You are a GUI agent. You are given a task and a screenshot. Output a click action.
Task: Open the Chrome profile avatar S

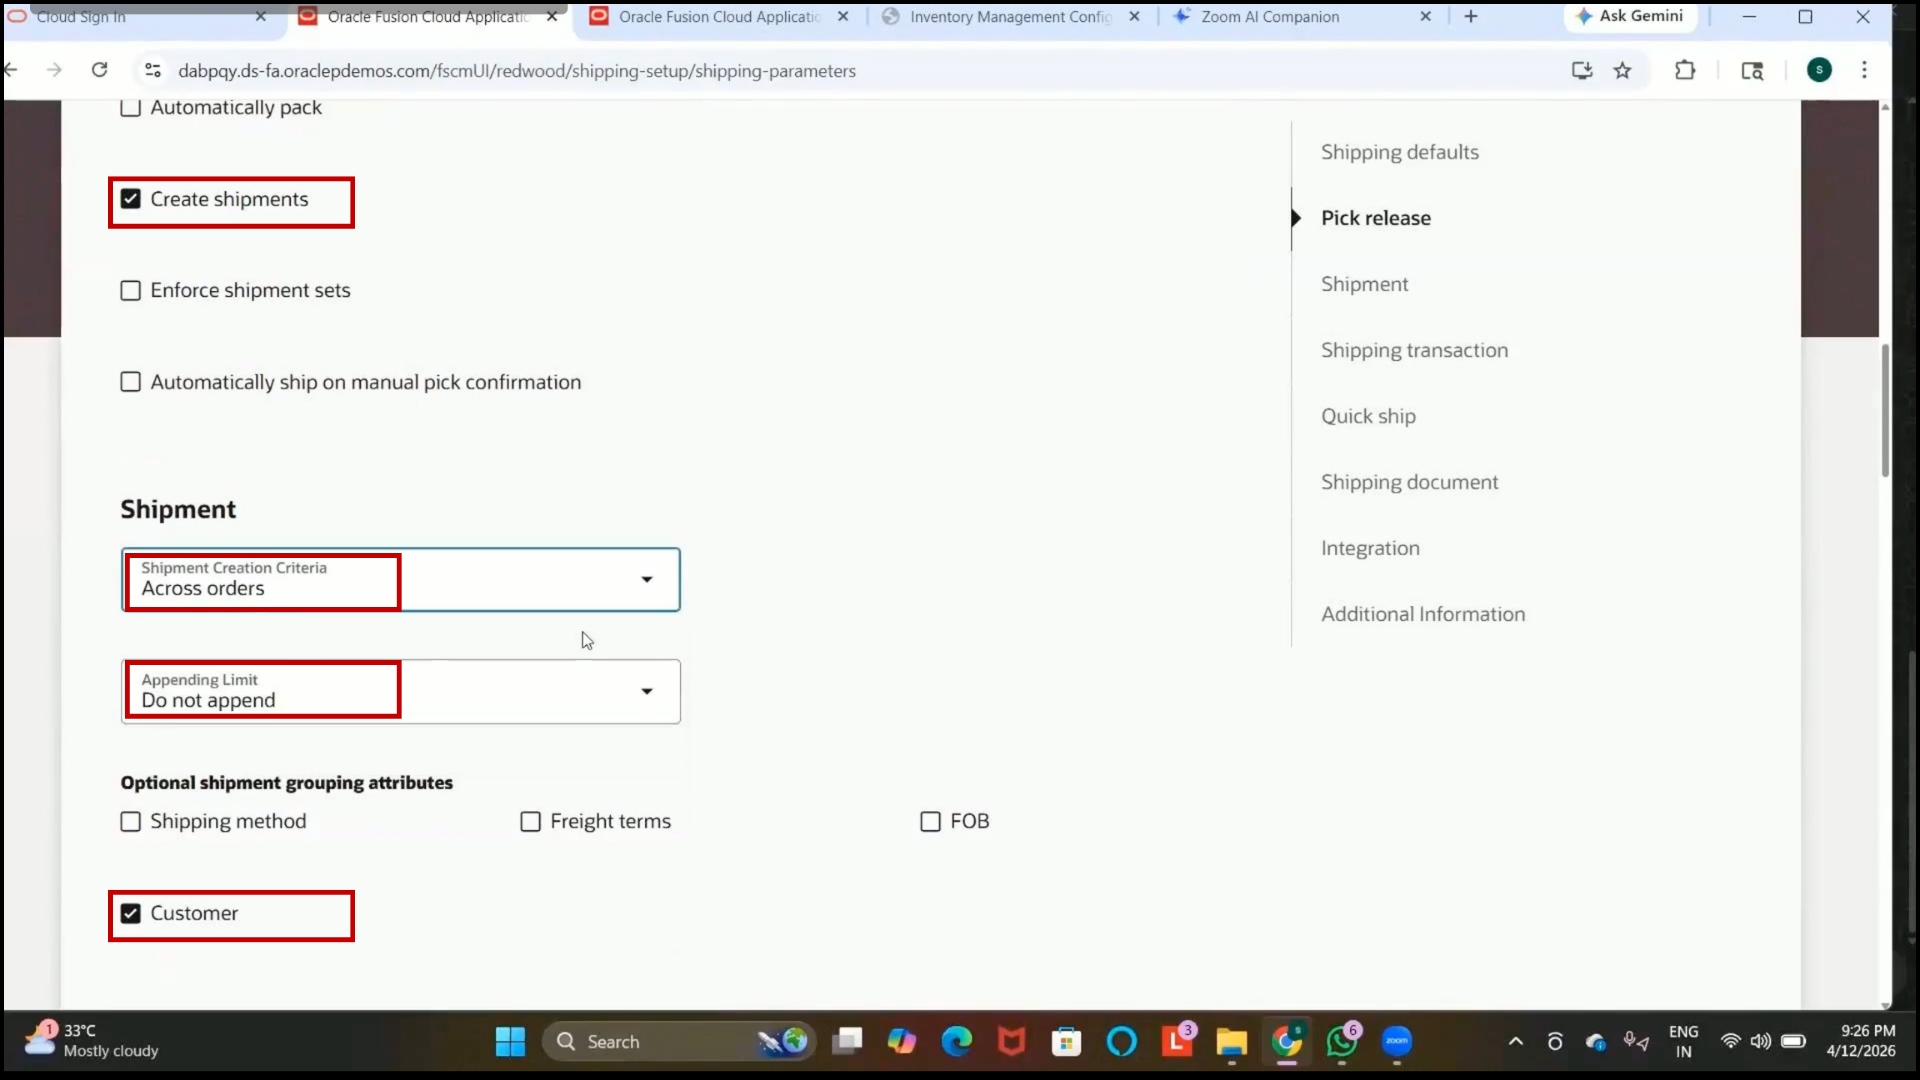click(1819, 70)
